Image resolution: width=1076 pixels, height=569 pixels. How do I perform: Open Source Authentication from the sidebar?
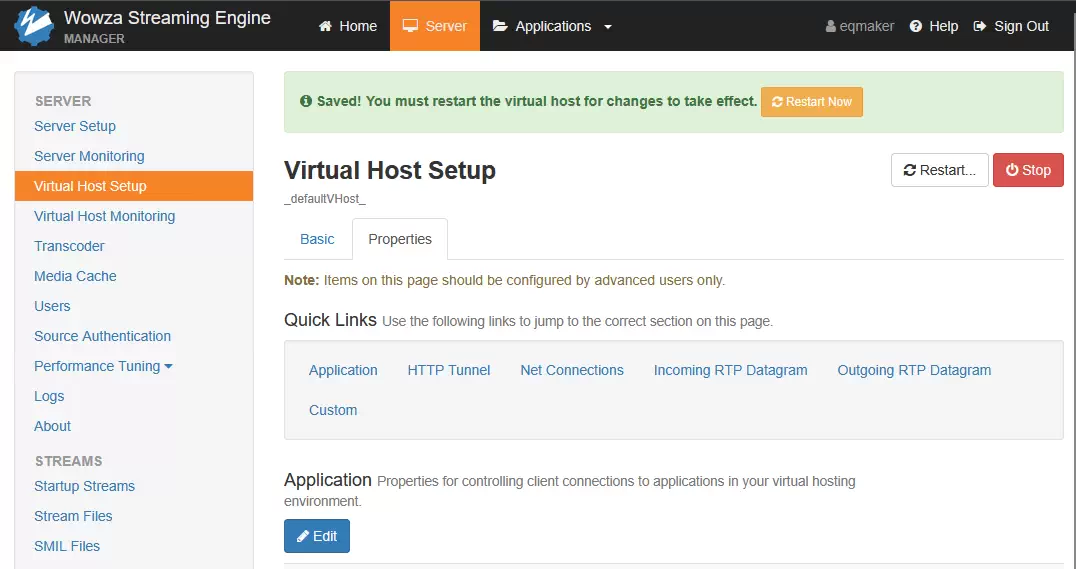tap(102, 336)
